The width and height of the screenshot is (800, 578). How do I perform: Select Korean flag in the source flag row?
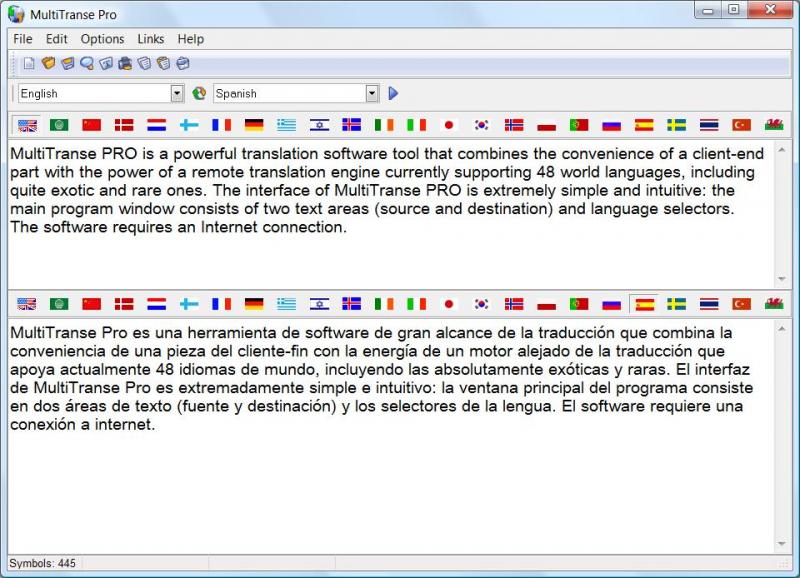pos(482,125)
